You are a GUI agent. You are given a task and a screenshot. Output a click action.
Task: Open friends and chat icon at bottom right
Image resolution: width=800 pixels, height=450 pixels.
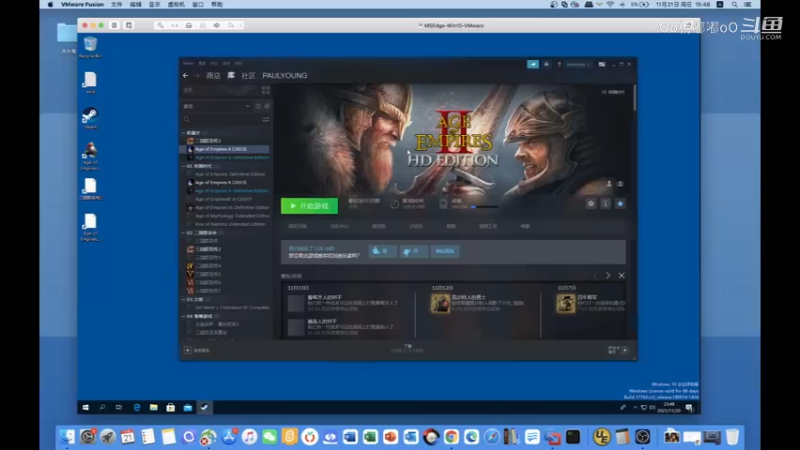[625, 350]
